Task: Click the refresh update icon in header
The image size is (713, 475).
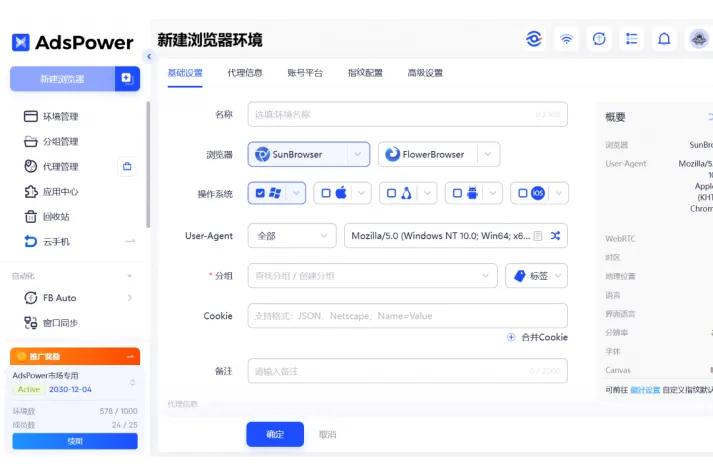Action: point(599,39)
